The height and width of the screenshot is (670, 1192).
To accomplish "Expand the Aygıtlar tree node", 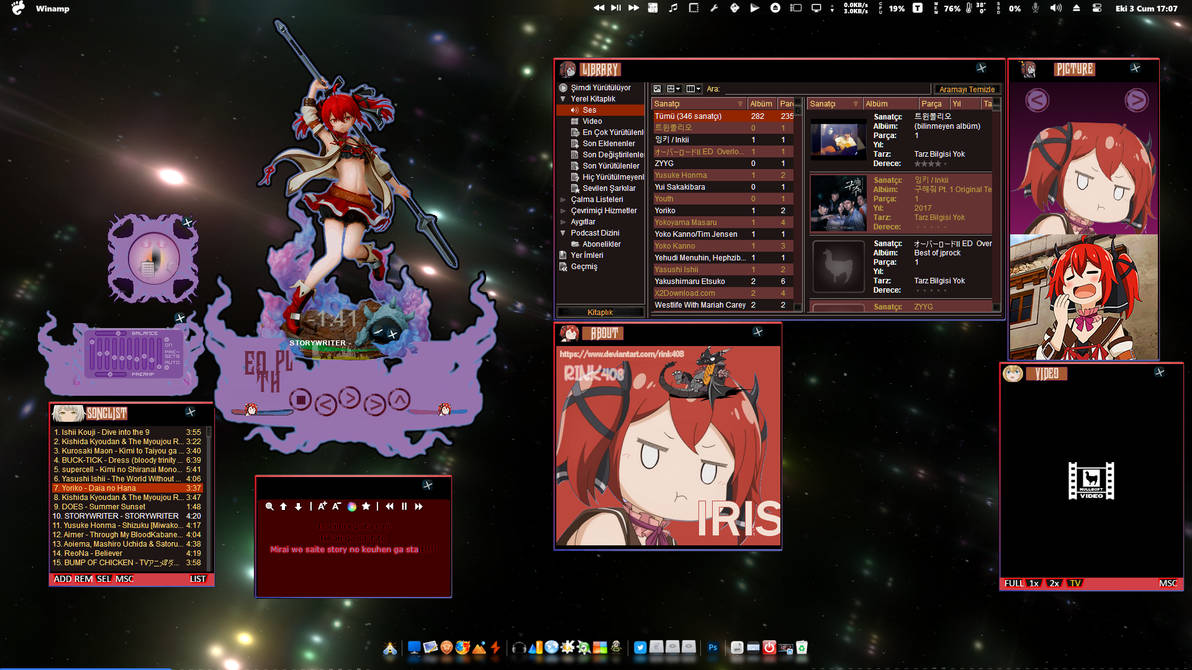I will click(x=563, y=222).
